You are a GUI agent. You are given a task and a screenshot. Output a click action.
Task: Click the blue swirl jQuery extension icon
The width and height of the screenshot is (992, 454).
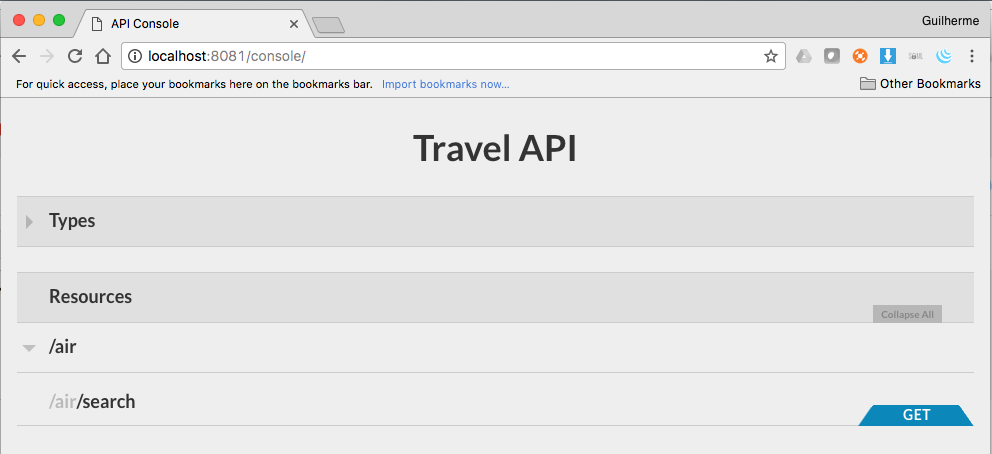pos(943,56)
